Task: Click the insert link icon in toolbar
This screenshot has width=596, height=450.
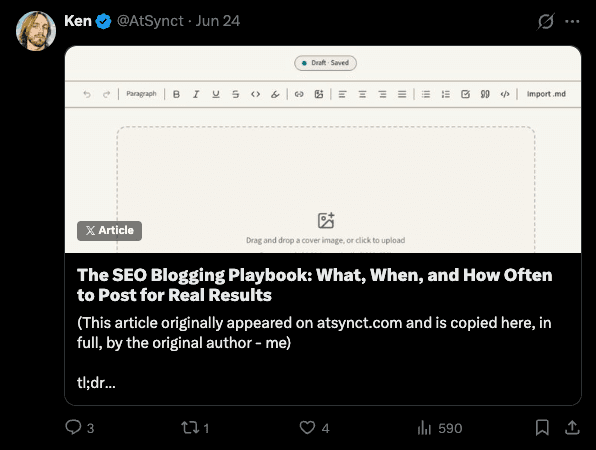Action: [x=299, y=94]
